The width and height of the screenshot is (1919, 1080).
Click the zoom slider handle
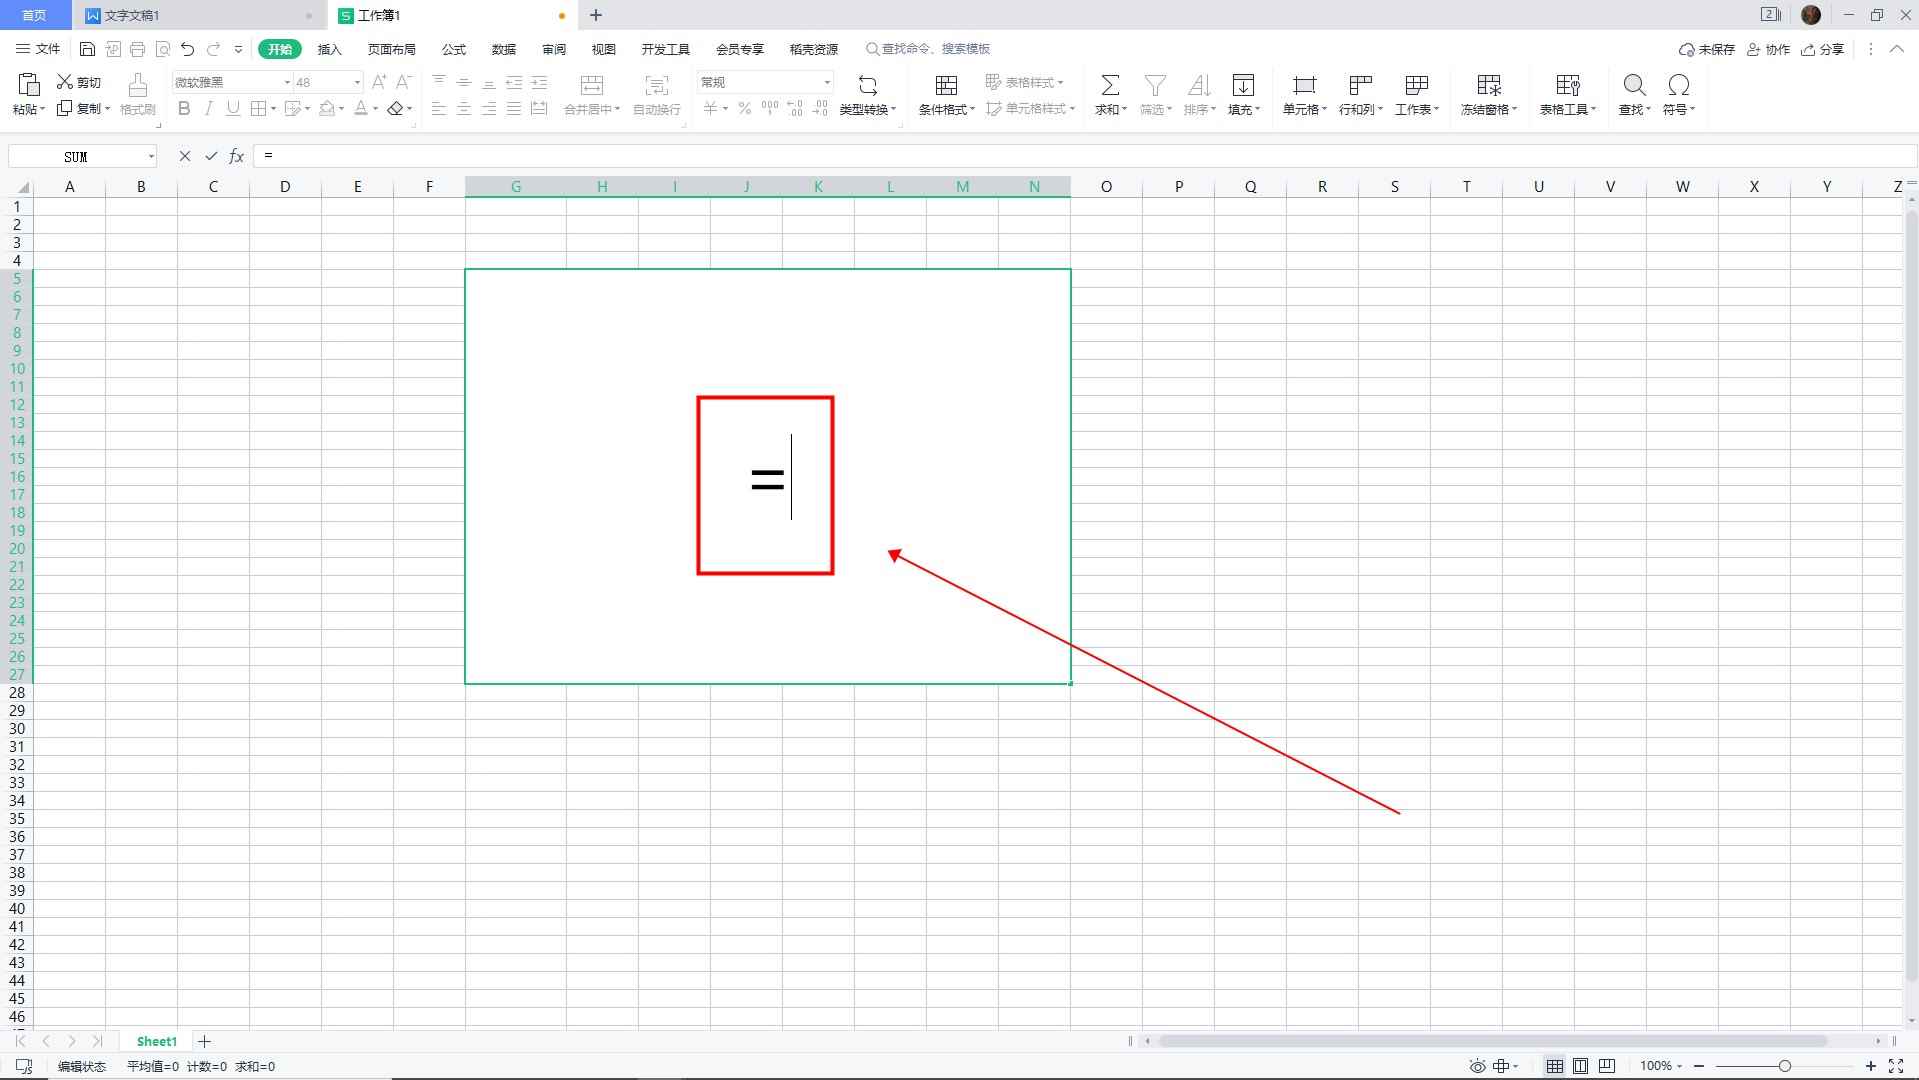(1784, 1066)
